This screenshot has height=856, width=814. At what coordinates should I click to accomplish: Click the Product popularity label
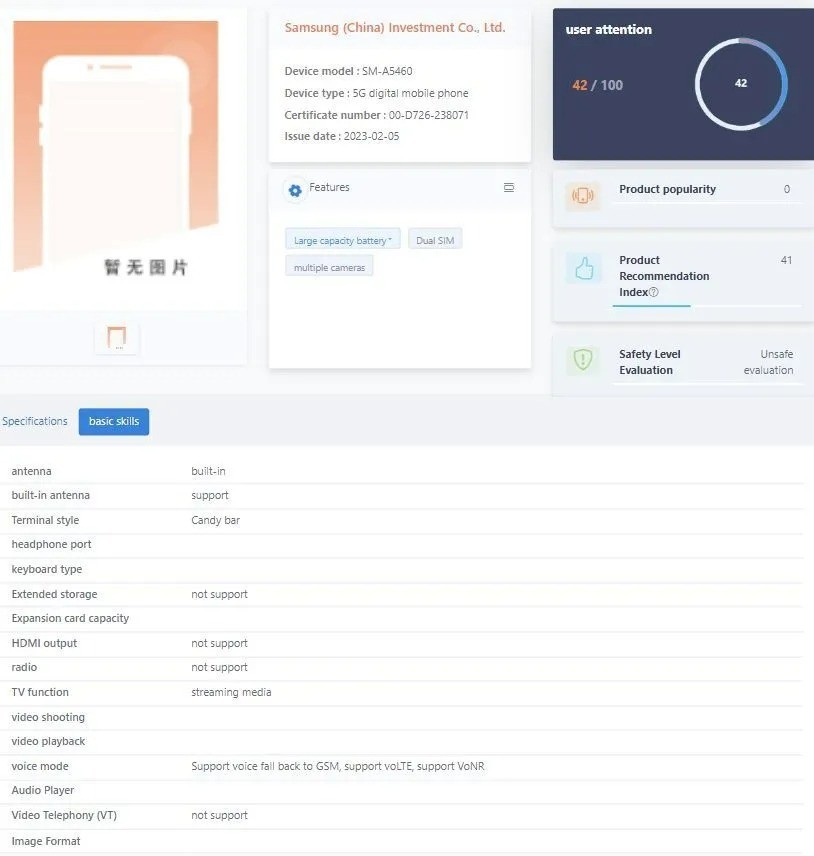pyautogui.click(x=667, y=189)
